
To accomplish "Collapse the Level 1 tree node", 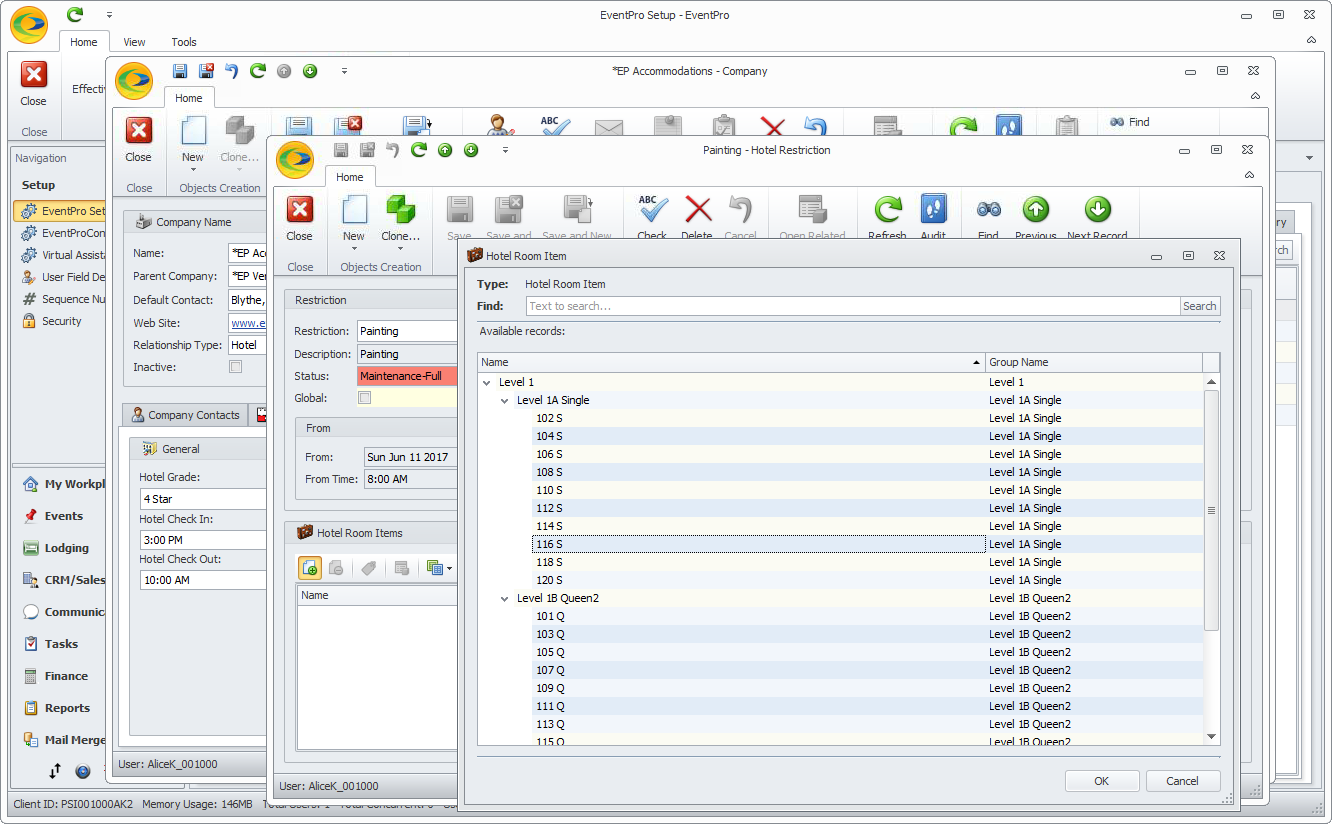I will pos(487,382).
